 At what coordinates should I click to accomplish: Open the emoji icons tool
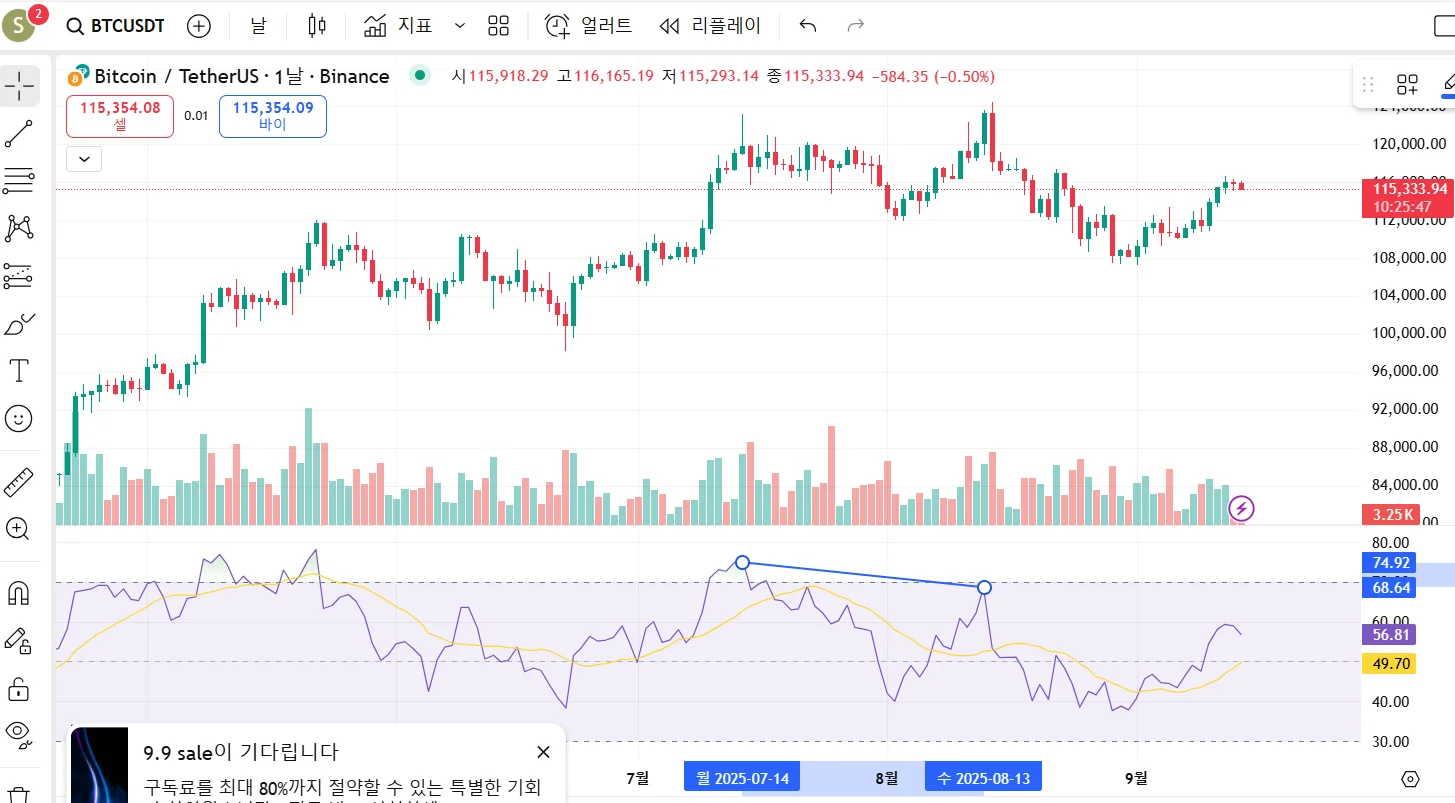click(19, 418)
